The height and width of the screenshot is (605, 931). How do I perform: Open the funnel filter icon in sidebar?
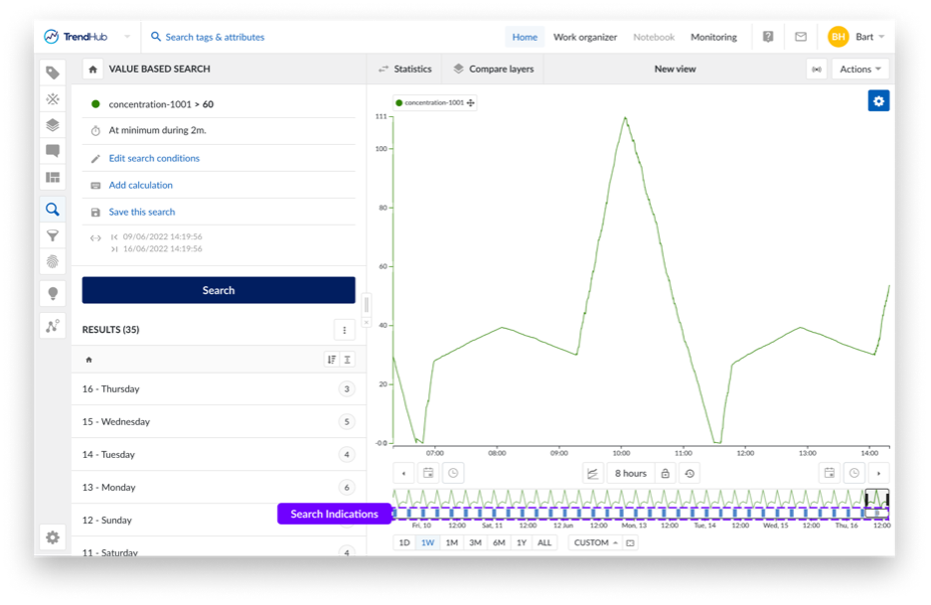coord(53,236)
